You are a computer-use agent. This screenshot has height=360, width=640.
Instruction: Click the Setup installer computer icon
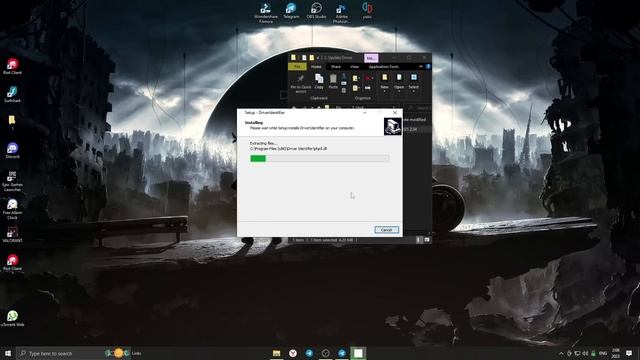(392, 126)
